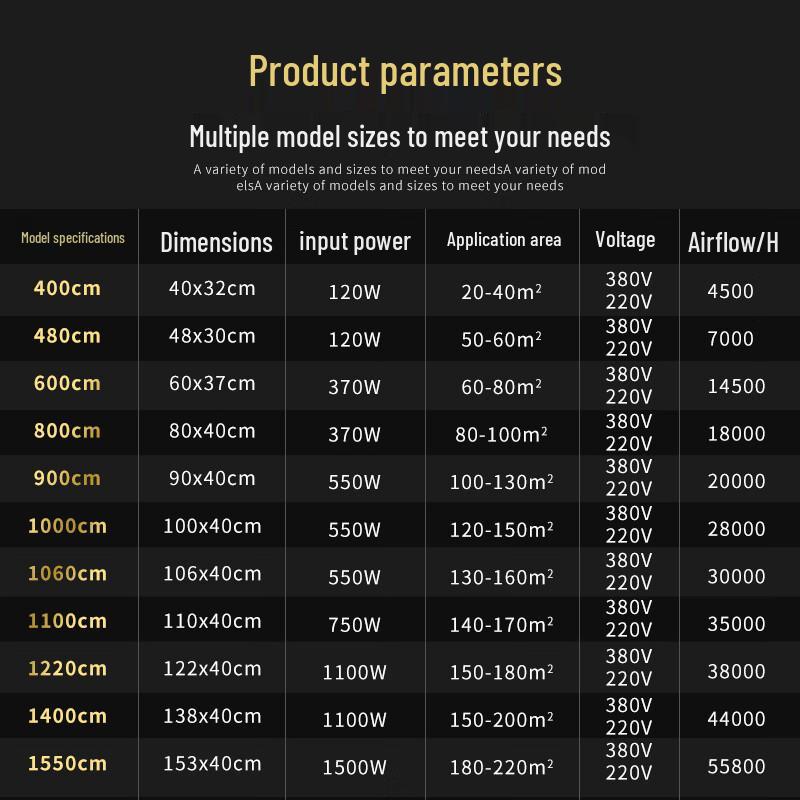Viewport: 800px width, 800px height.
Task: Click the Airflow/H column header
Action: coord(733,242)
